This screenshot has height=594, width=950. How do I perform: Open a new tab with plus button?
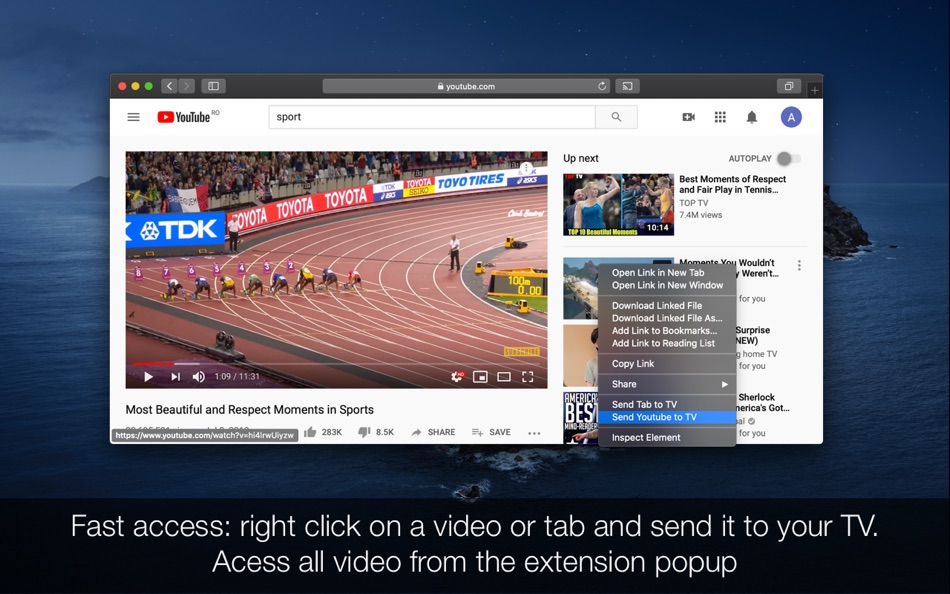(814, 90)
